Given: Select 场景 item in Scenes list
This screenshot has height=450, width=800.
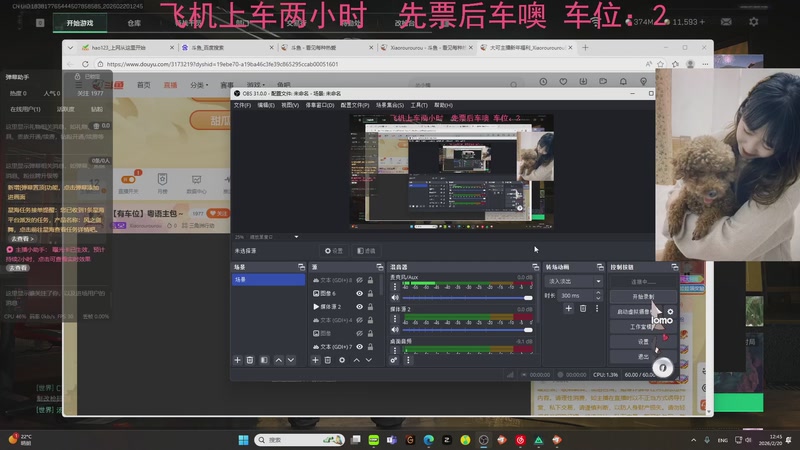Looking at the screenshot, I should tap(268, 280).
